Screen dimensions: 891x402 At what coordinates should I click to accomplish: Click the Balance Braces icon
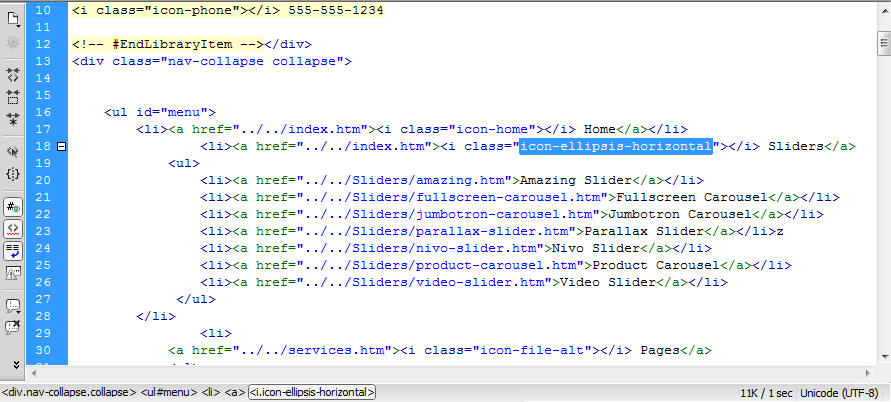[13, 174]
